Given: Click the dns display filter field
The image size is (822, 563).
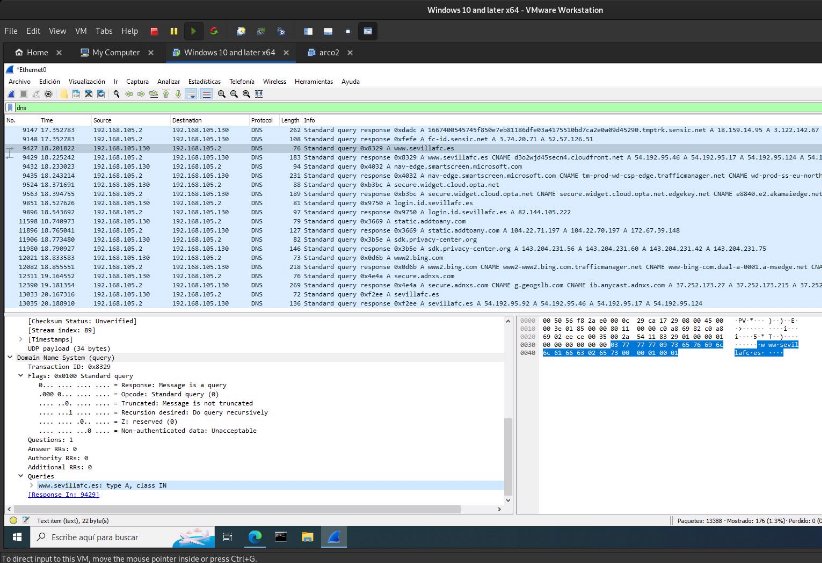Looking at the screenshot, I should 417,107.
